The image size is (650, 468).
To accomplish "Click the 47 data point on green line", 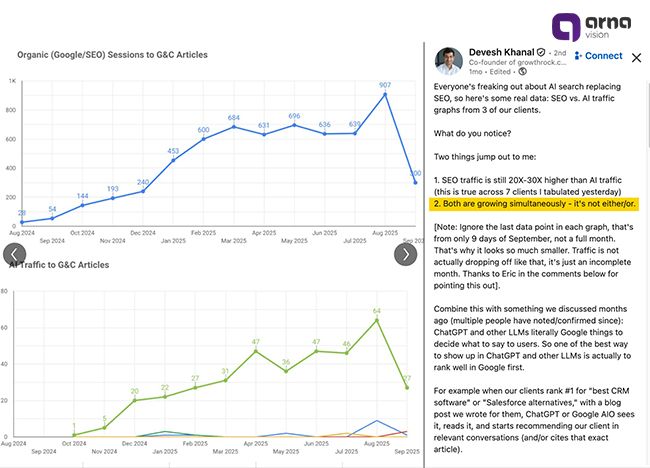I will point(256,351).
